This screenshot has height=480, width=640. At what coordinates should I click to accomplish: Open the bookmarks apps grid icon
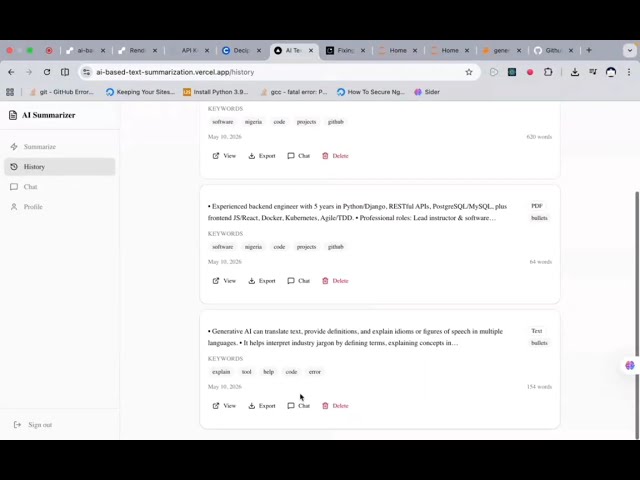pyautogui.click(x=10, y=92)
